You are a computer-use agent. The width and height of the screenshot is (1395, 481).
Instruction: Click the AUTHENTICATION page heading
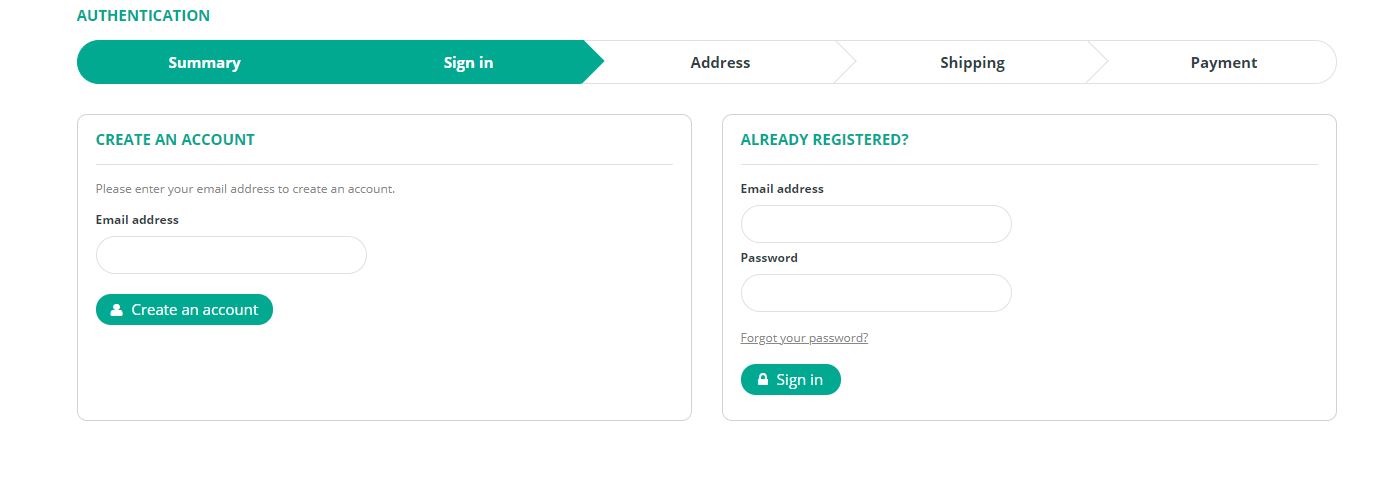click(x=143, y=16)
